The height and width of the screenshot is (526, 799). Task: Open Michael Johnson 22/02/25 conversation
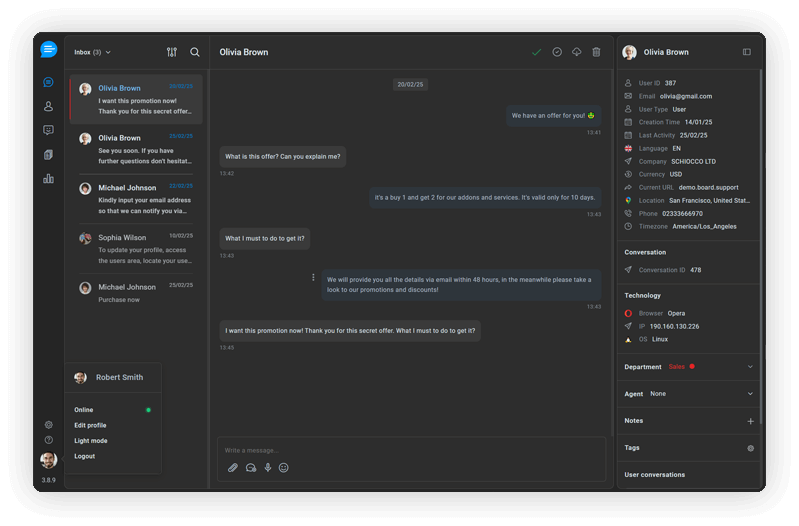pyautogui.click(x=136, y=199)
